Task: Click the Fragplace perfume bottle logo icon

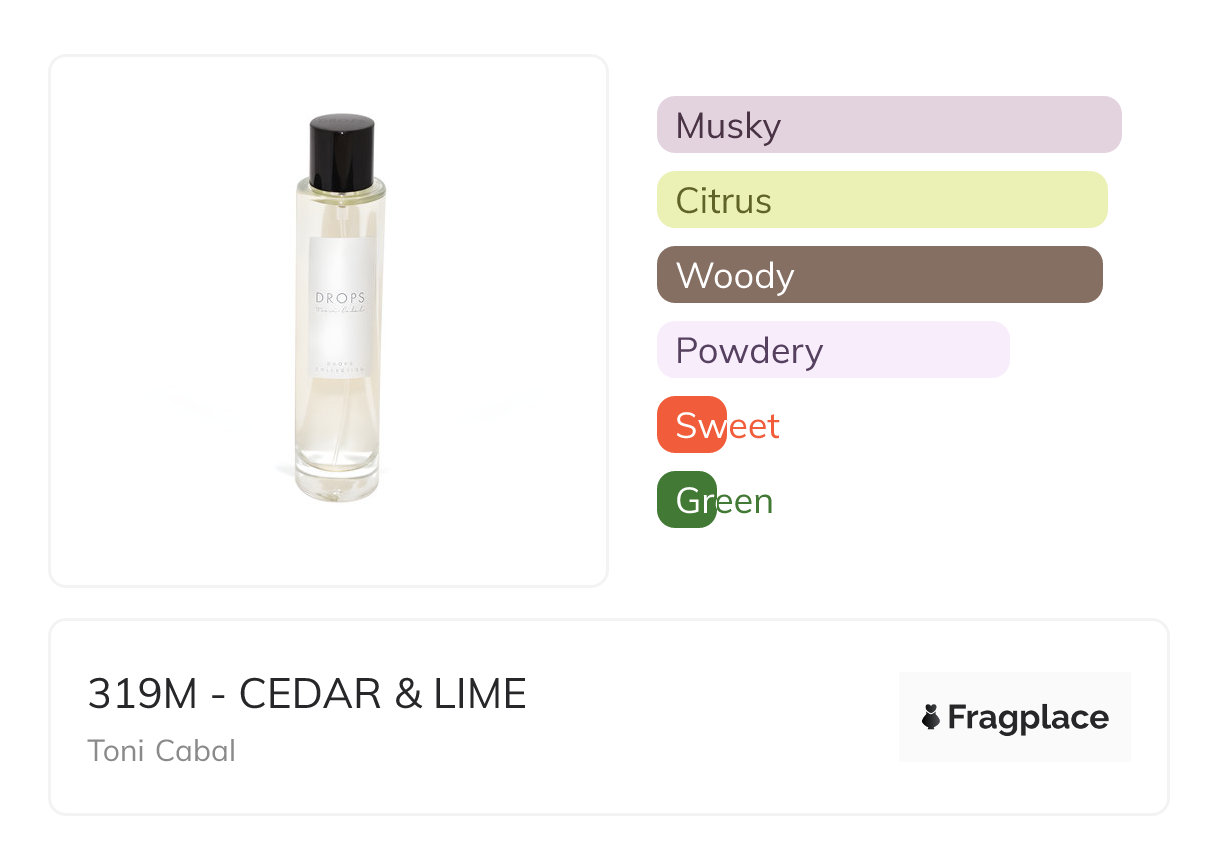Action: 931,717
